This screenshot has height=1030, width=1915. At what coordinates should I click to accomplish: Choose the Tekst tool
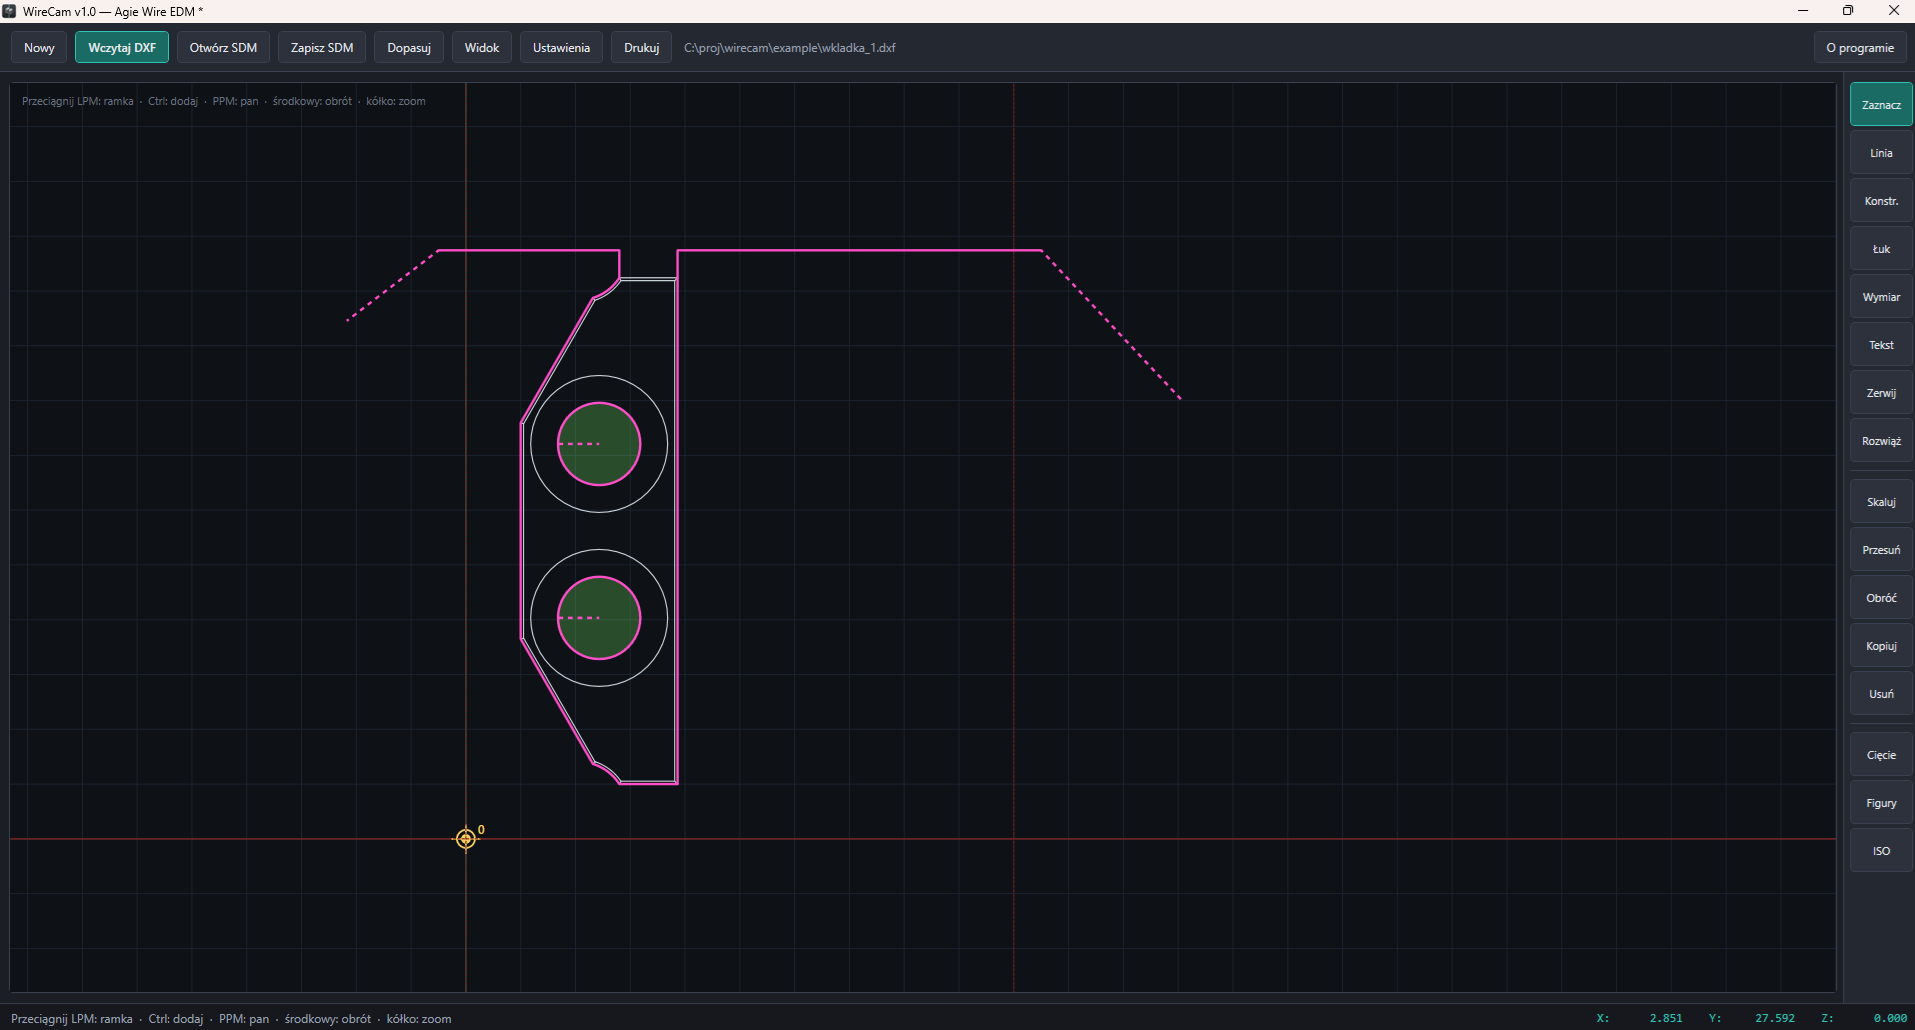tap(1881, 345)
